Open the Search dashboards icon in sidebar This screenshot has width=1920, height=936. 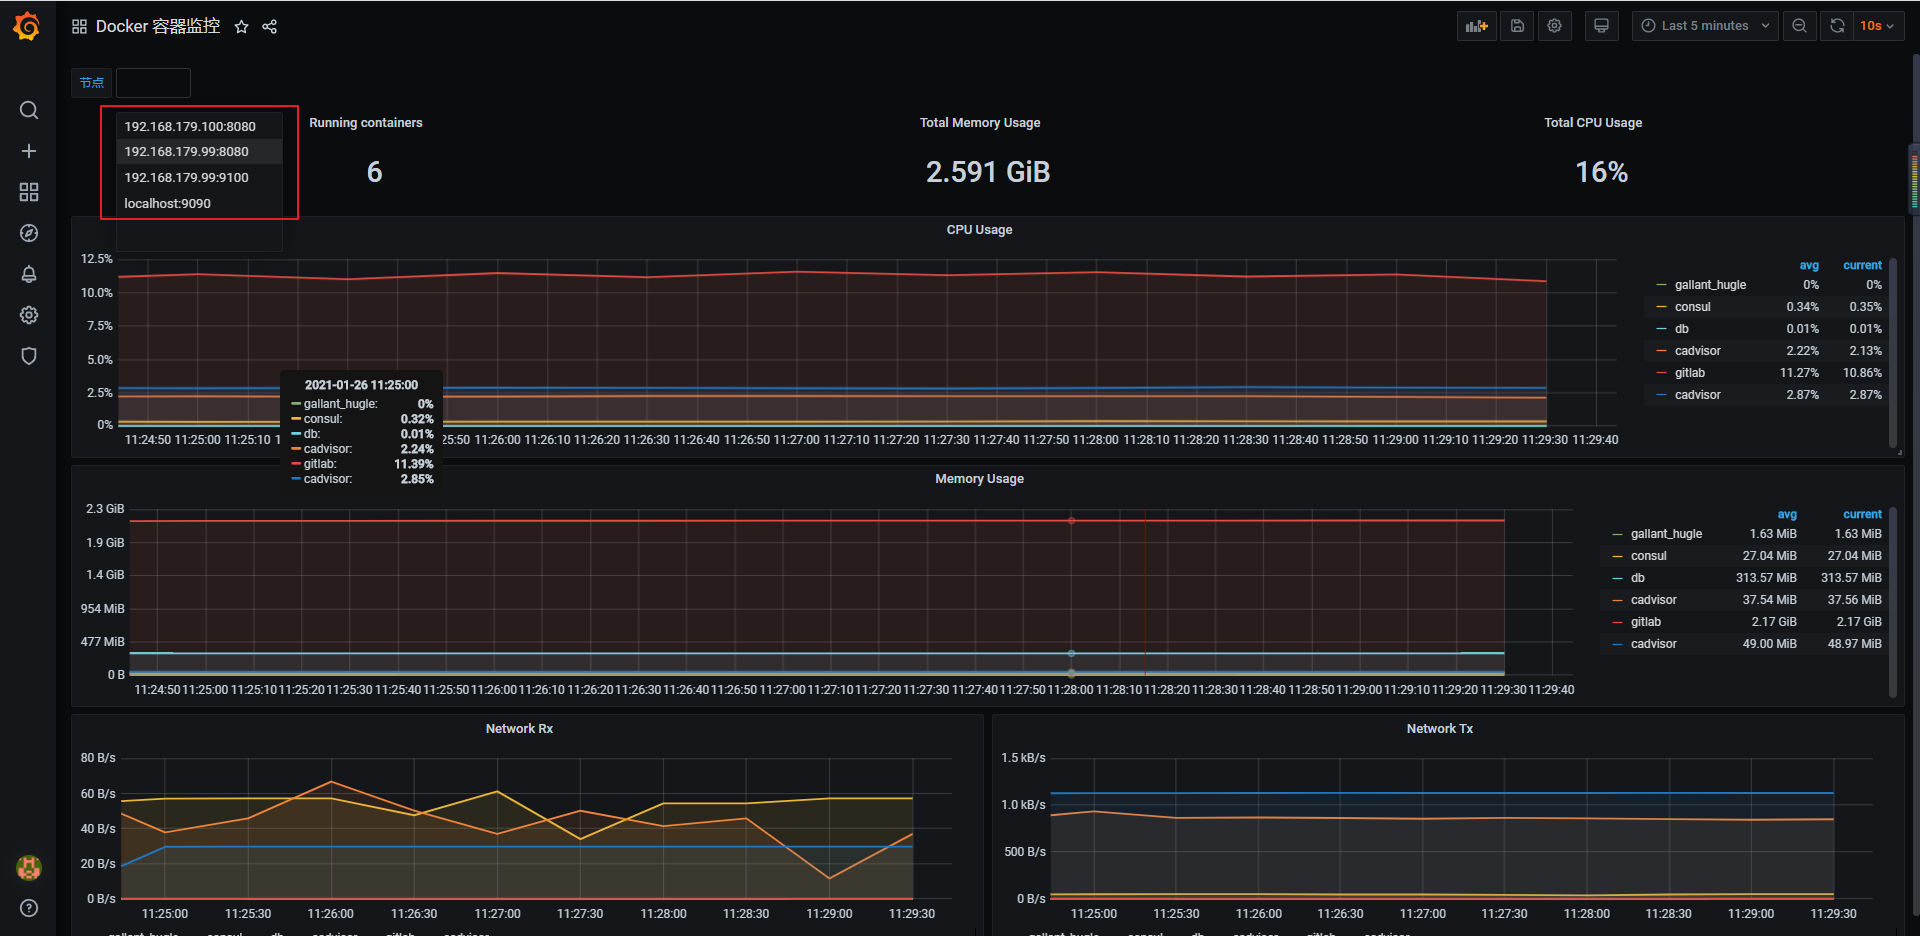coord(29,110)
